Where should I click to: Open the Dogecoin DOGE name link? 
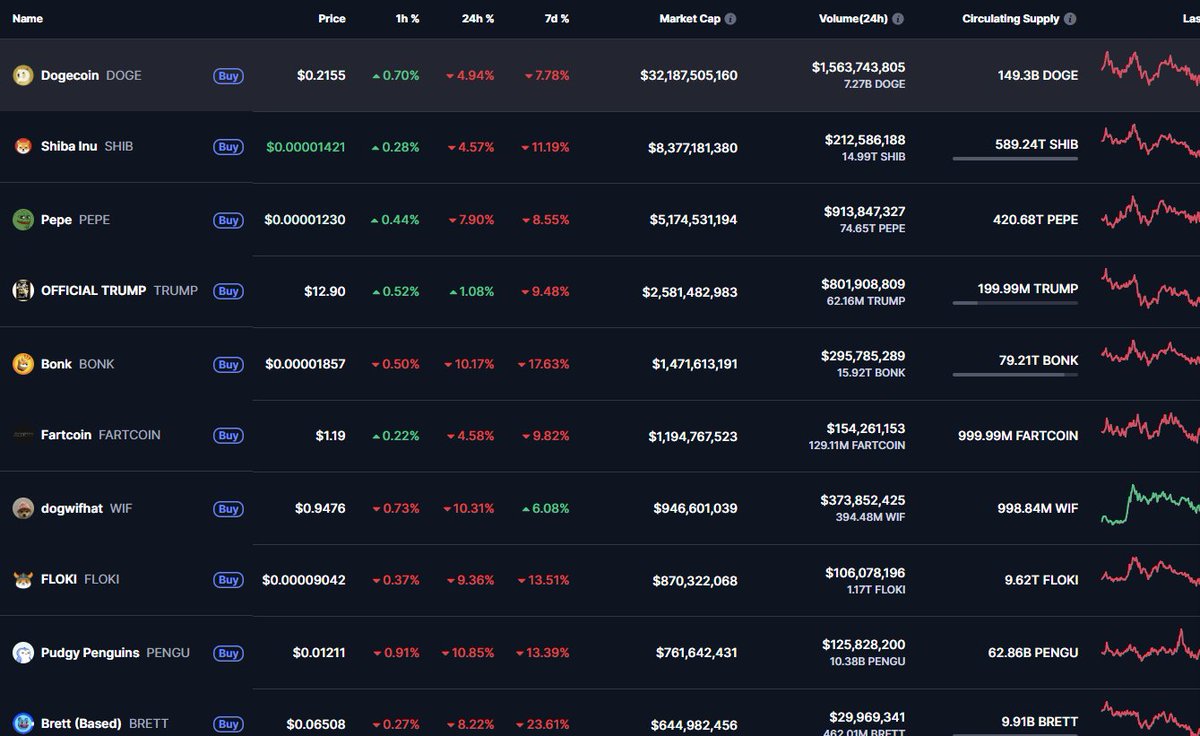point(91,75)
